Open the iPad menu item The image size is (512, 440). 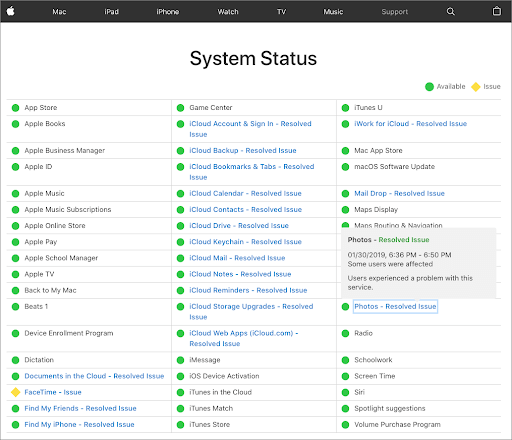click(x=111, y=12)
